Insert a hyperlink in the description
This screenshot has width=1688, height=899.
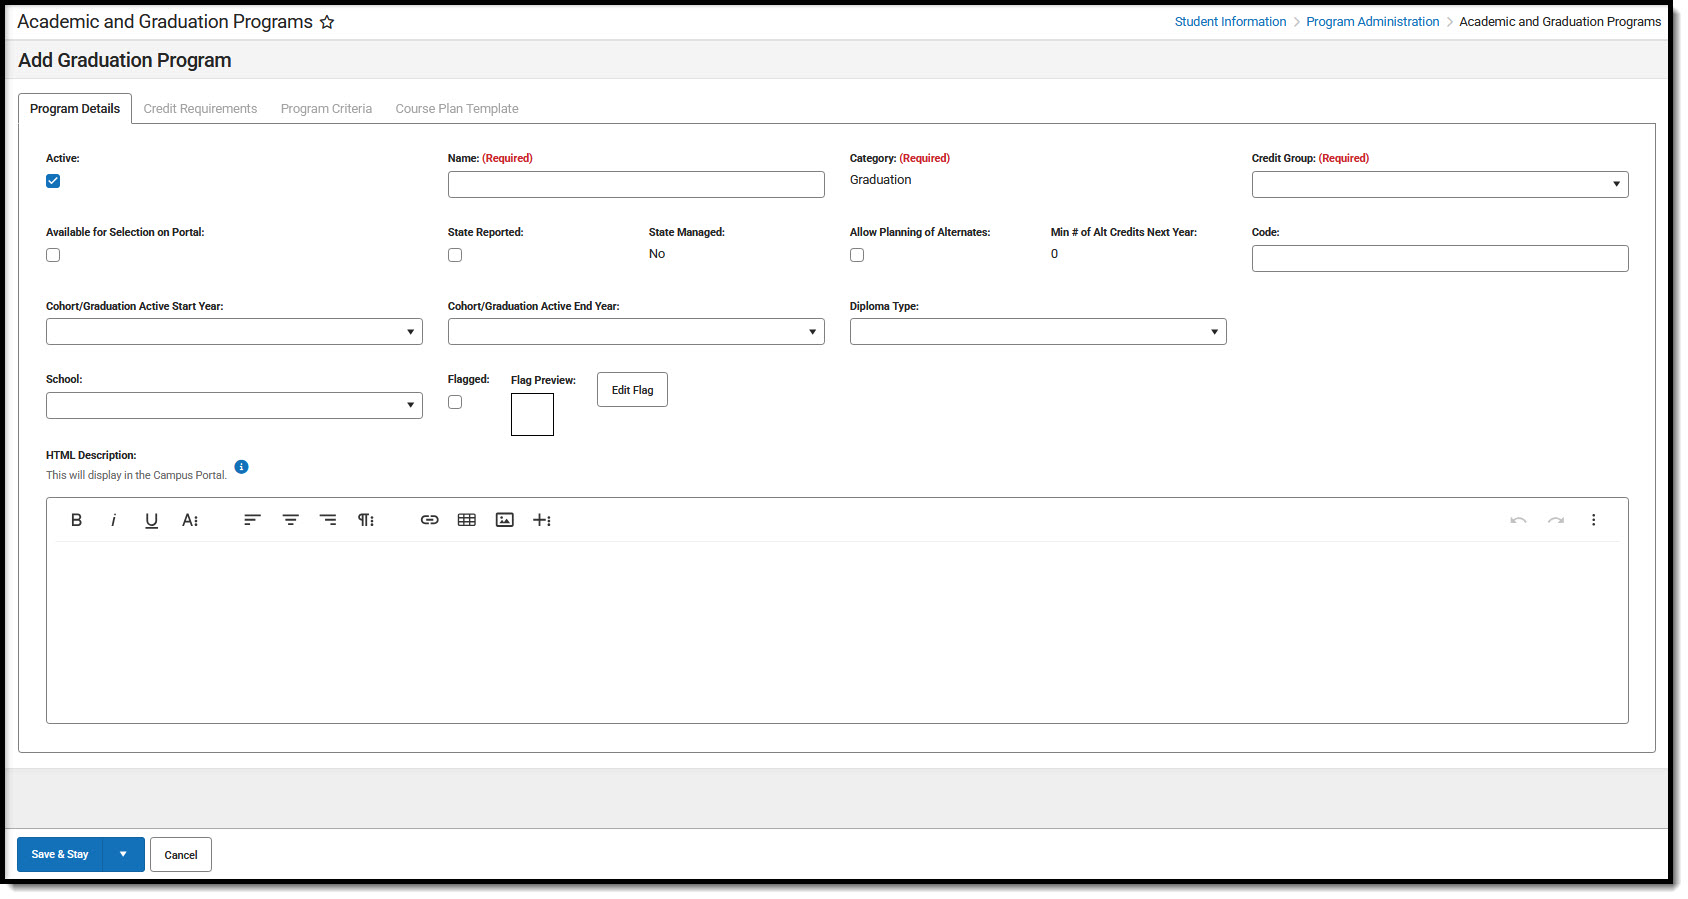point(429,520)
